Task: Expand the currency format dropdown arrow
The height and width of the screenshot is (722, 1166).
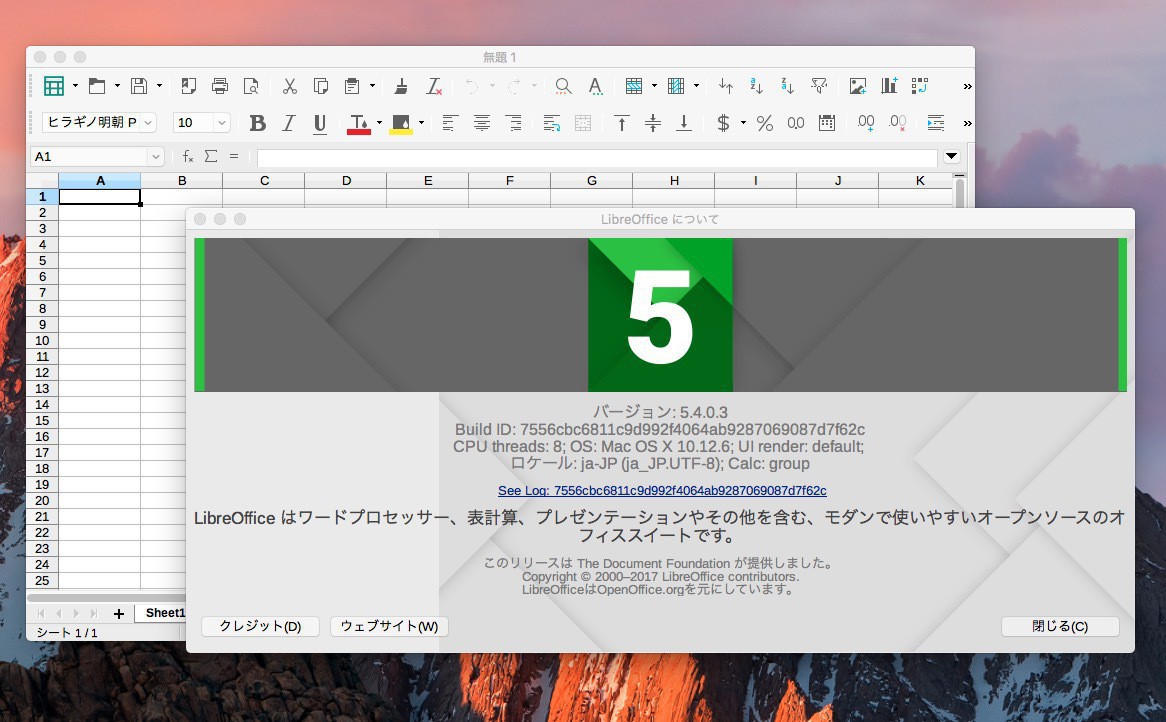Action: 743,123
